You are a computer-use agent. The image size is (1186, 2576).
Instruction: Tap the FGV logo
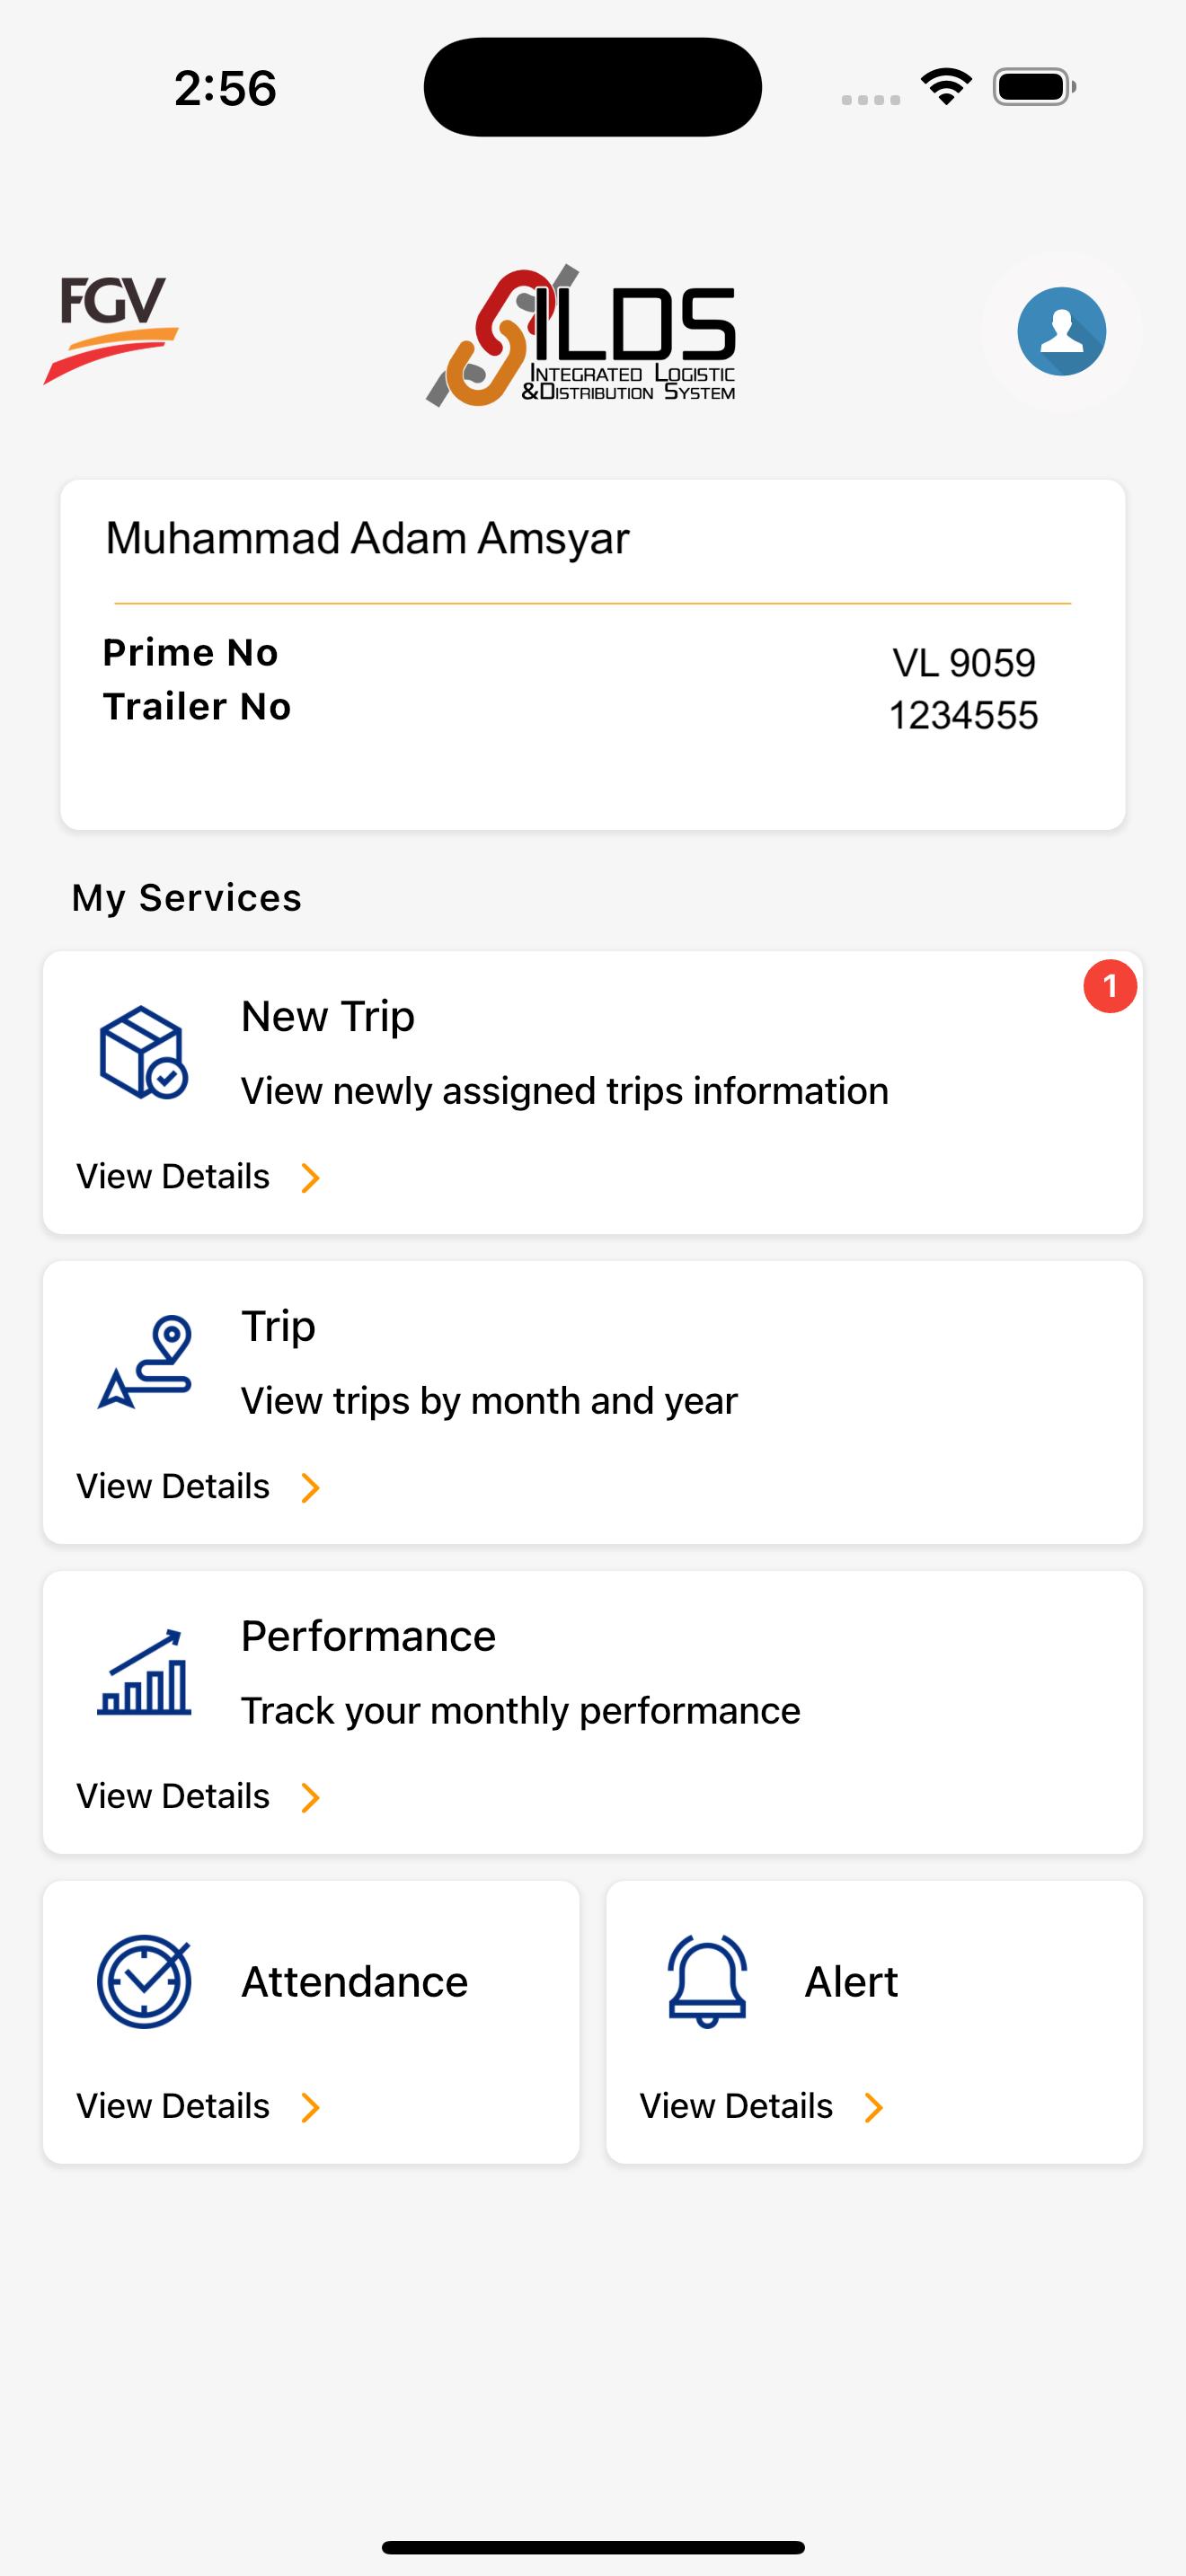[x=111, y=329]
